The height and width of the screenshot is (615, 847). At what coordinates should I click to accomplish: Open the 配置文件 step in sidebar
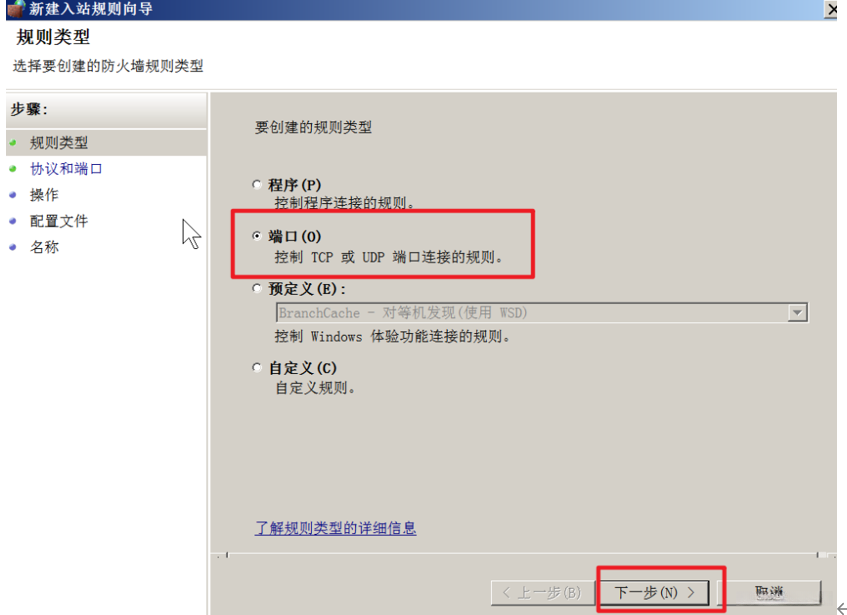(x=59, y=221)
